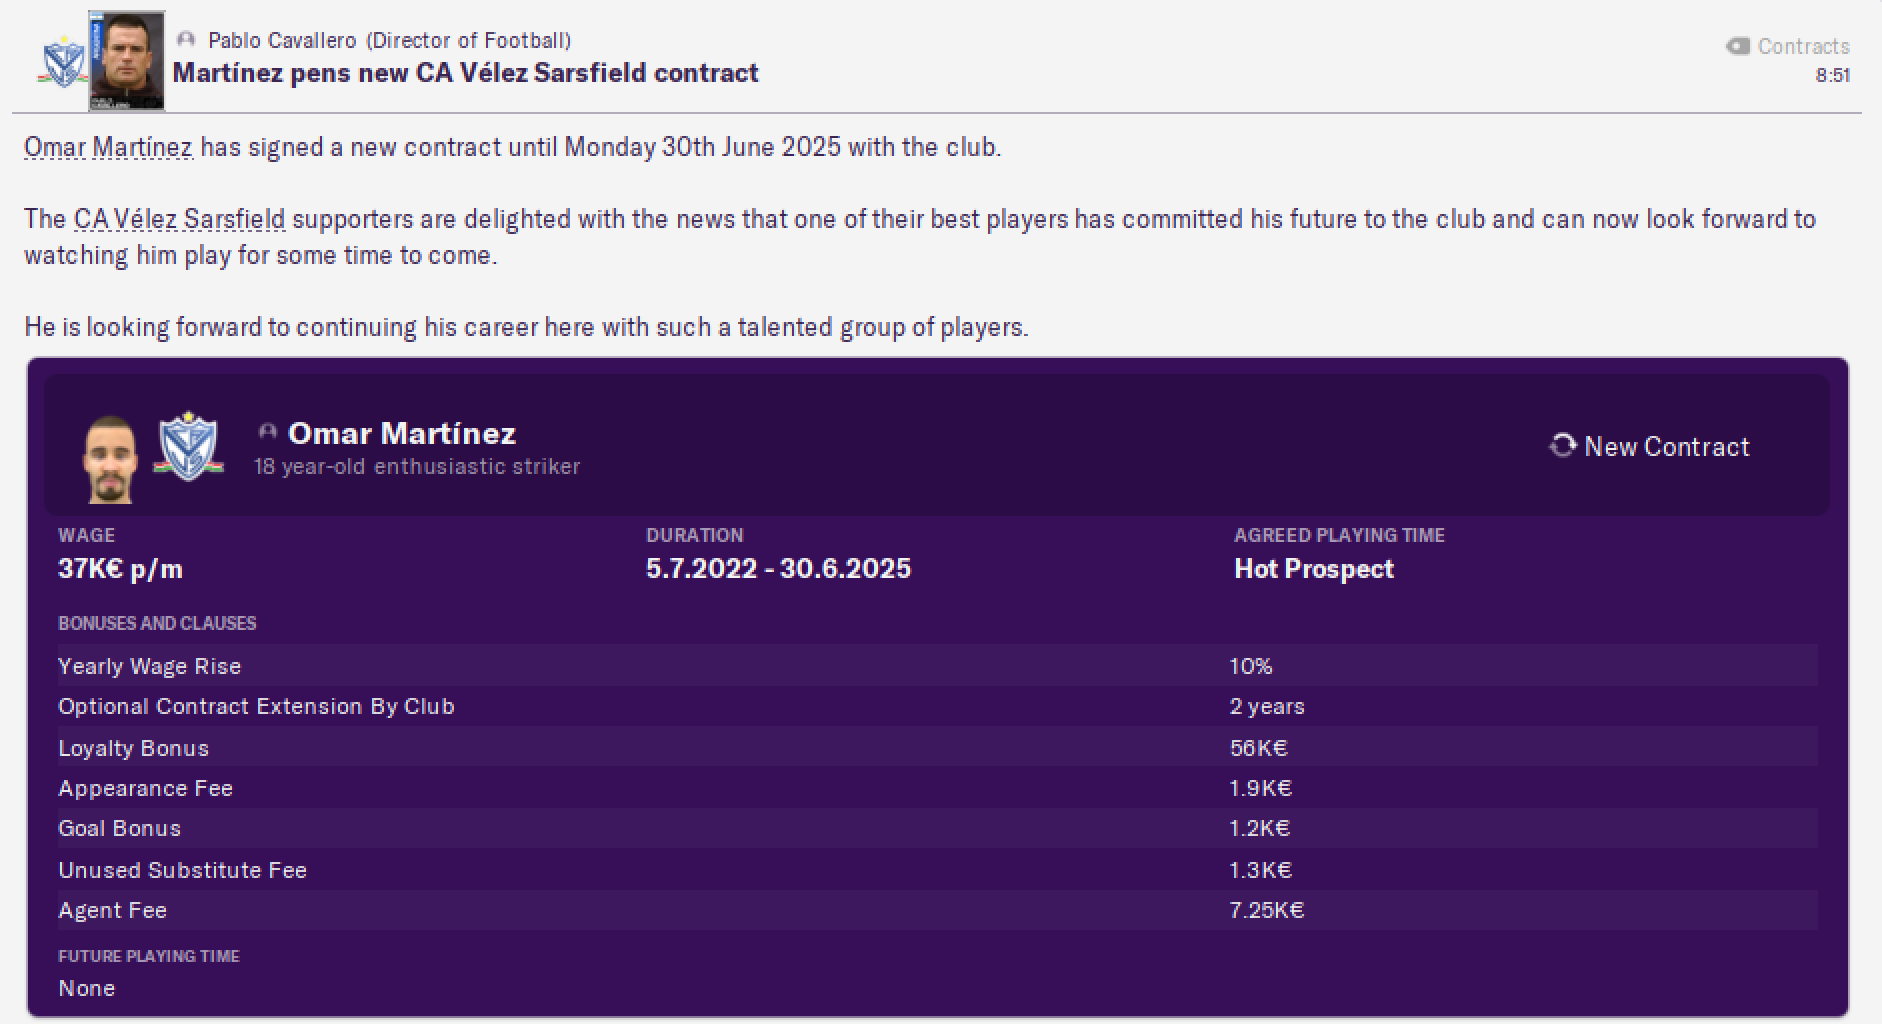The image size is (1882, 1024).
Task: Select the Yearly Wage Rise row
Action: (x=937, y=666)
